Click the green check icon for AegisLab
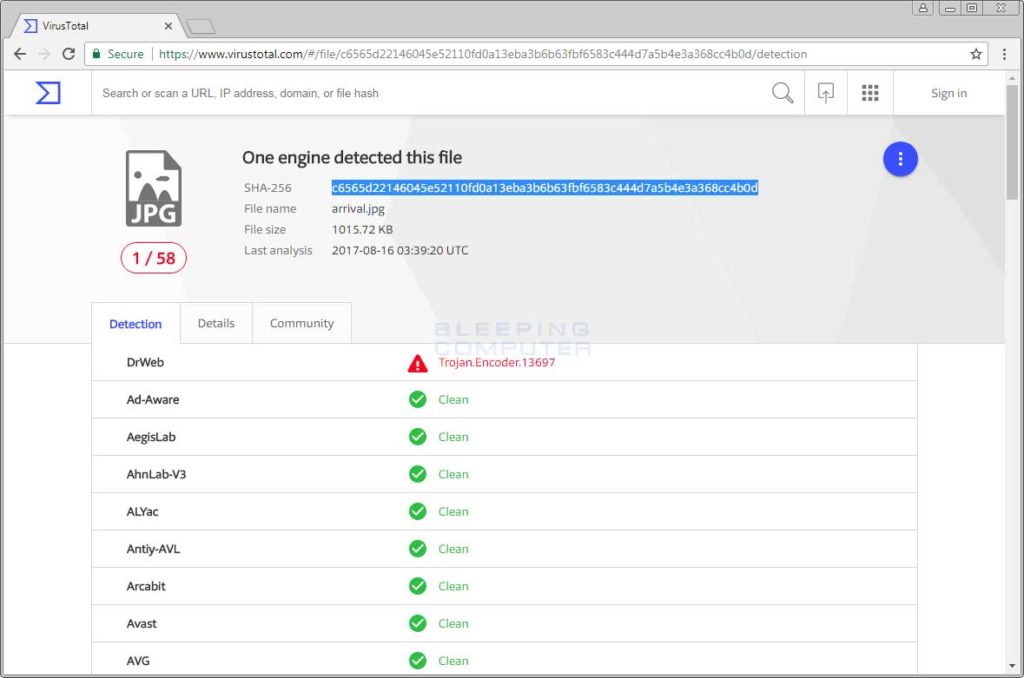The image size is (1024, 678). 417,436
